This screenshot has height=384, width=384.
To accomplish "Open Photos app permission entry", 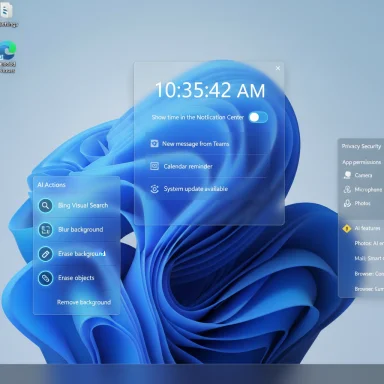I will 363,203.
